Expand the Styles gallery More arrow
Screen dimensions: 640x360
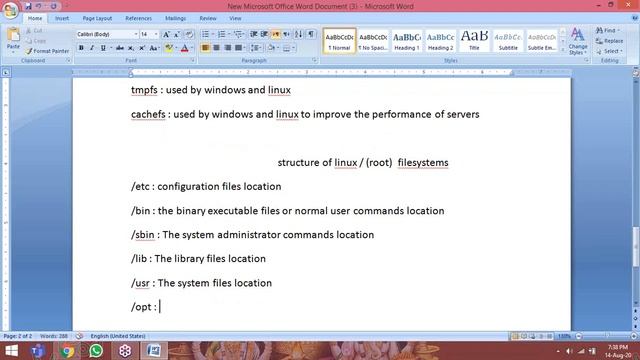[562, 50]
